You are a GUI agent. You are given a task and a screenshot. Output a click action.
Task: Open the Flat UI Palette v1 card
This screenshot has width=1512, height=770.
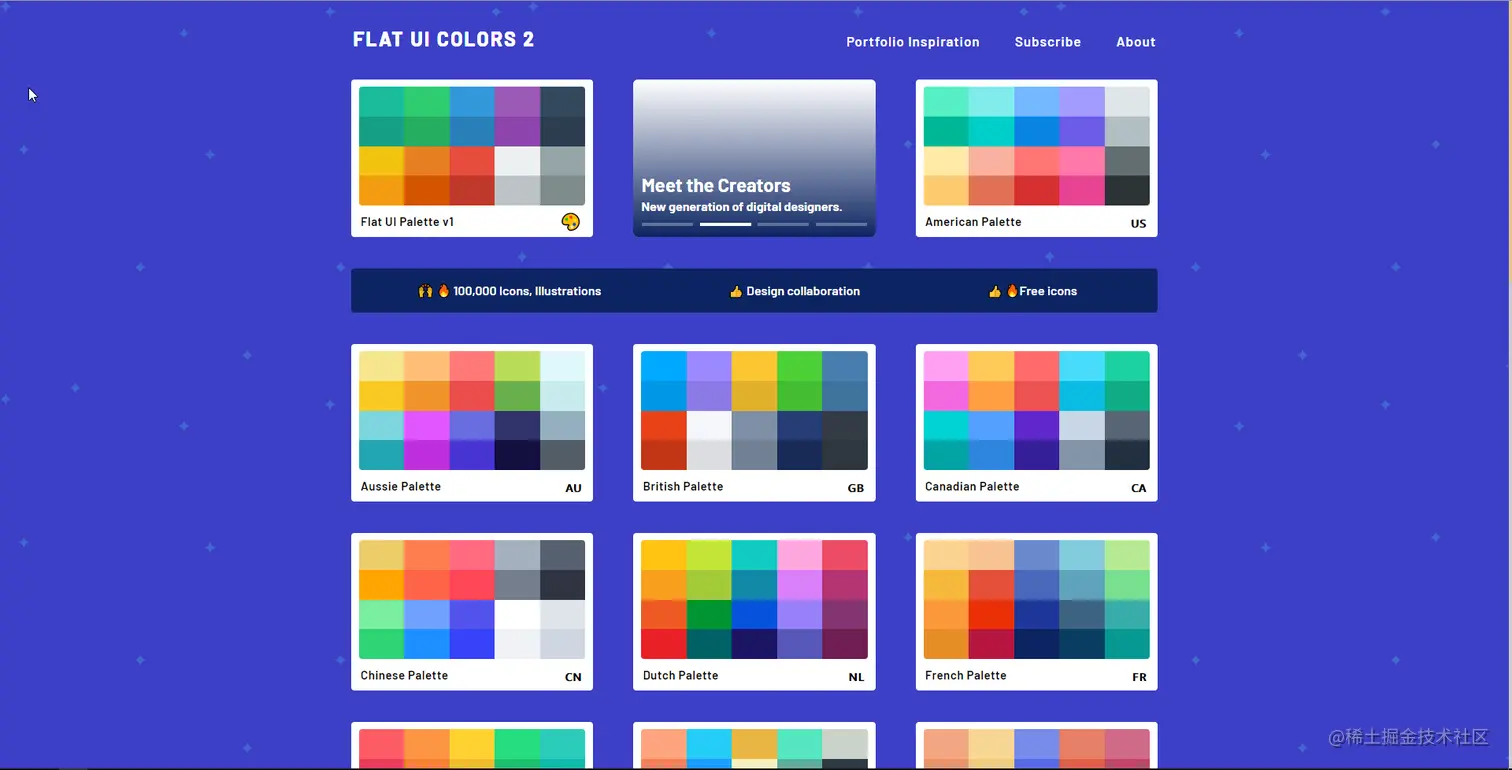472,158
